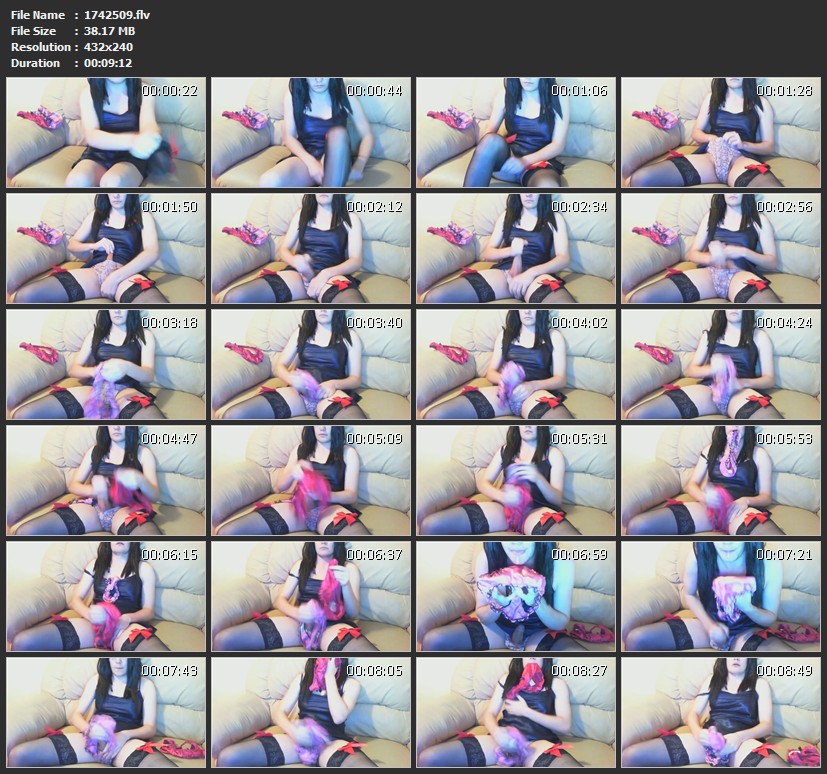Select the frame marked 00:03:18
This screenshot has height=774, width=827.
pyautogui.click(x=106, y=364)
